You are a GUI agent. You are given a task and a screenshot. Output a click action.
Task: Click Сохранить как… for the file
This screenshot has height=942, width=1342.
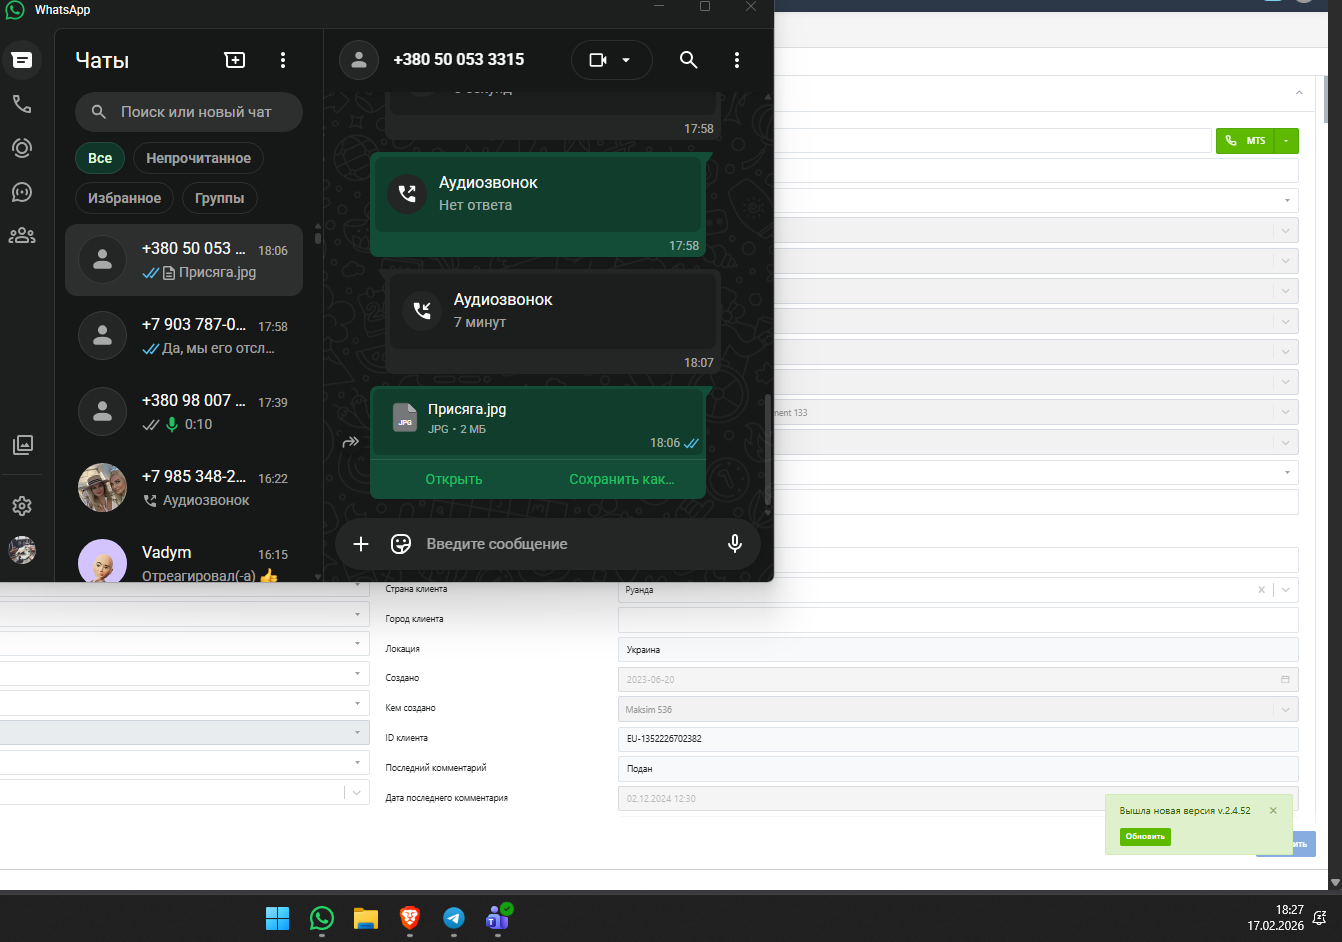click(622, 479)
